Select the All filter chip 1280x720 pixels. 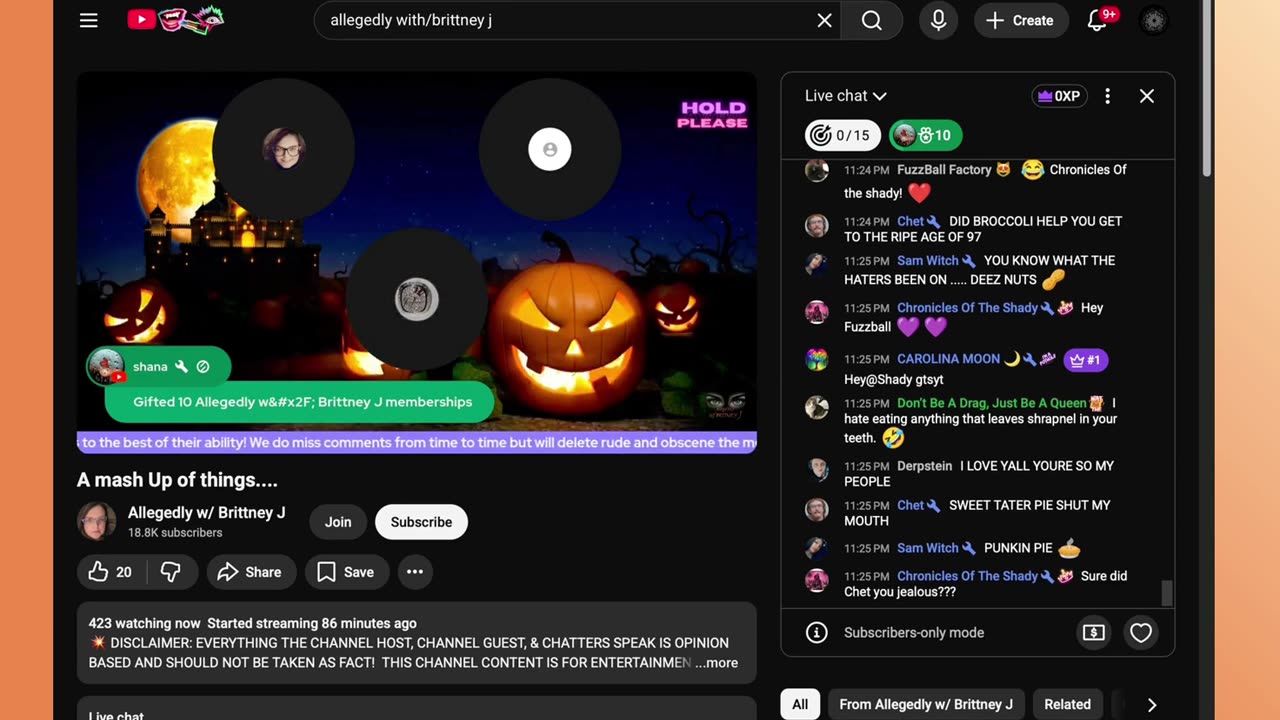[800, 704]
